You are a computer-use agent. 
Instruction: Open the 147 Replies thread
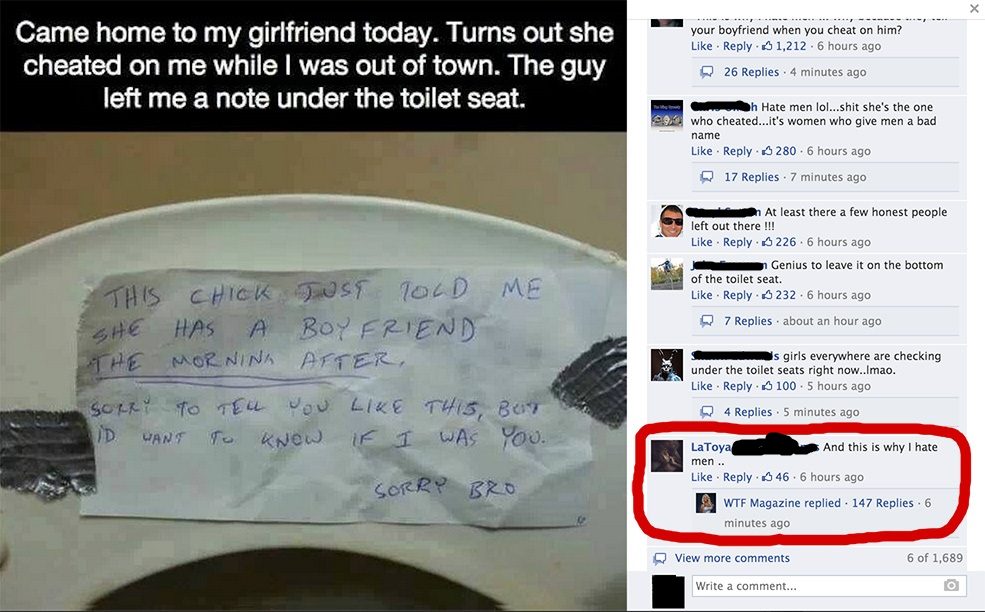click(x=883, y=503)
